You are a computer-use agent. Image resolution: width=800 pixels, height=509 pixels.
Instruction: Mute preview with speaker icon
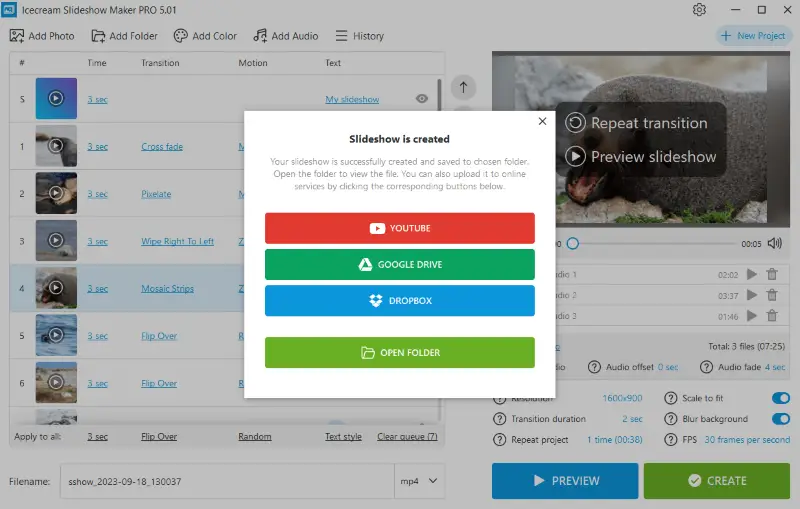tap(775, 243)
